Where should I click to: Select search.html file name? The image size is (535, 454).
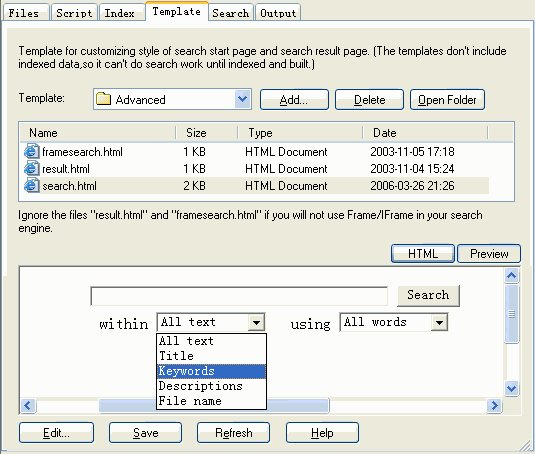[69, 186]
